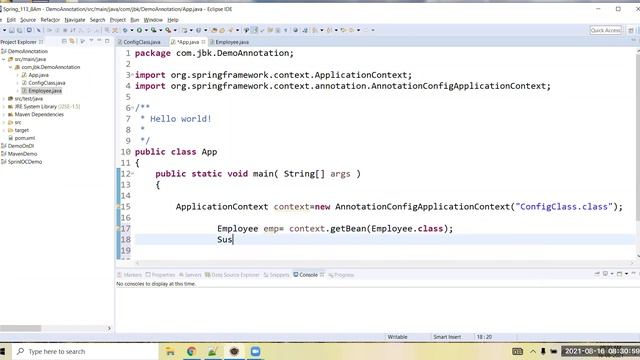Collapse all in Project Explorer toolbar
The image size is (640, 360).
[x=64, y=41]
